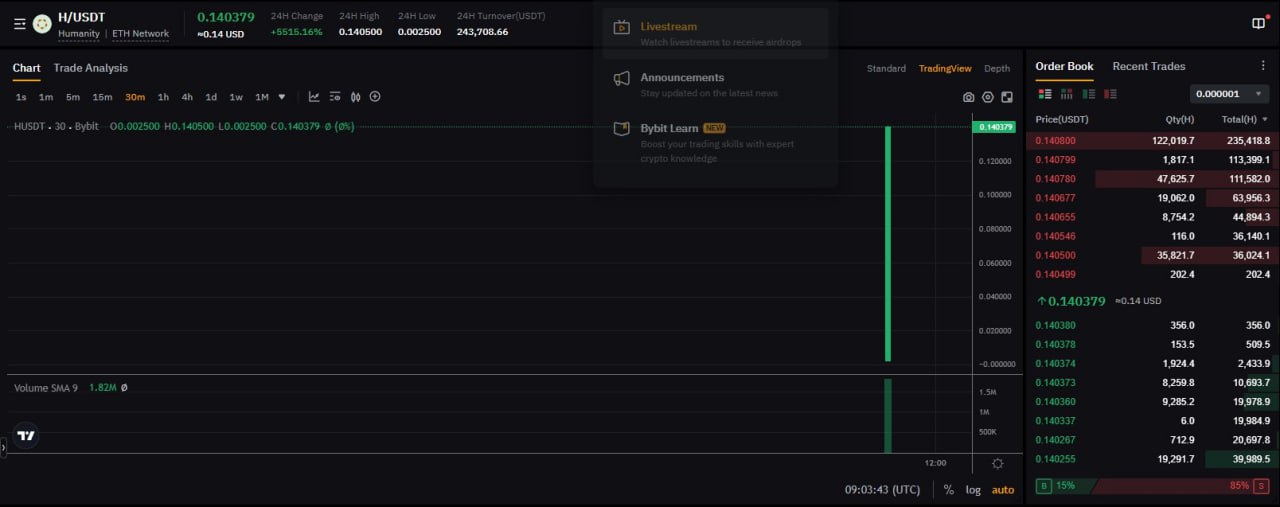
Task: Switch to Standard chart view
Action: tap(886, 69)
